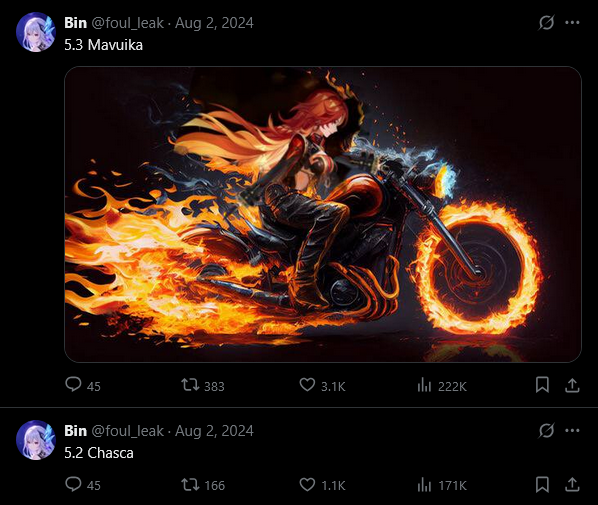Open the flaming motorcycle image
This screenshot has height=505, width=598.
pyautogui.click(x=323, y=214)
